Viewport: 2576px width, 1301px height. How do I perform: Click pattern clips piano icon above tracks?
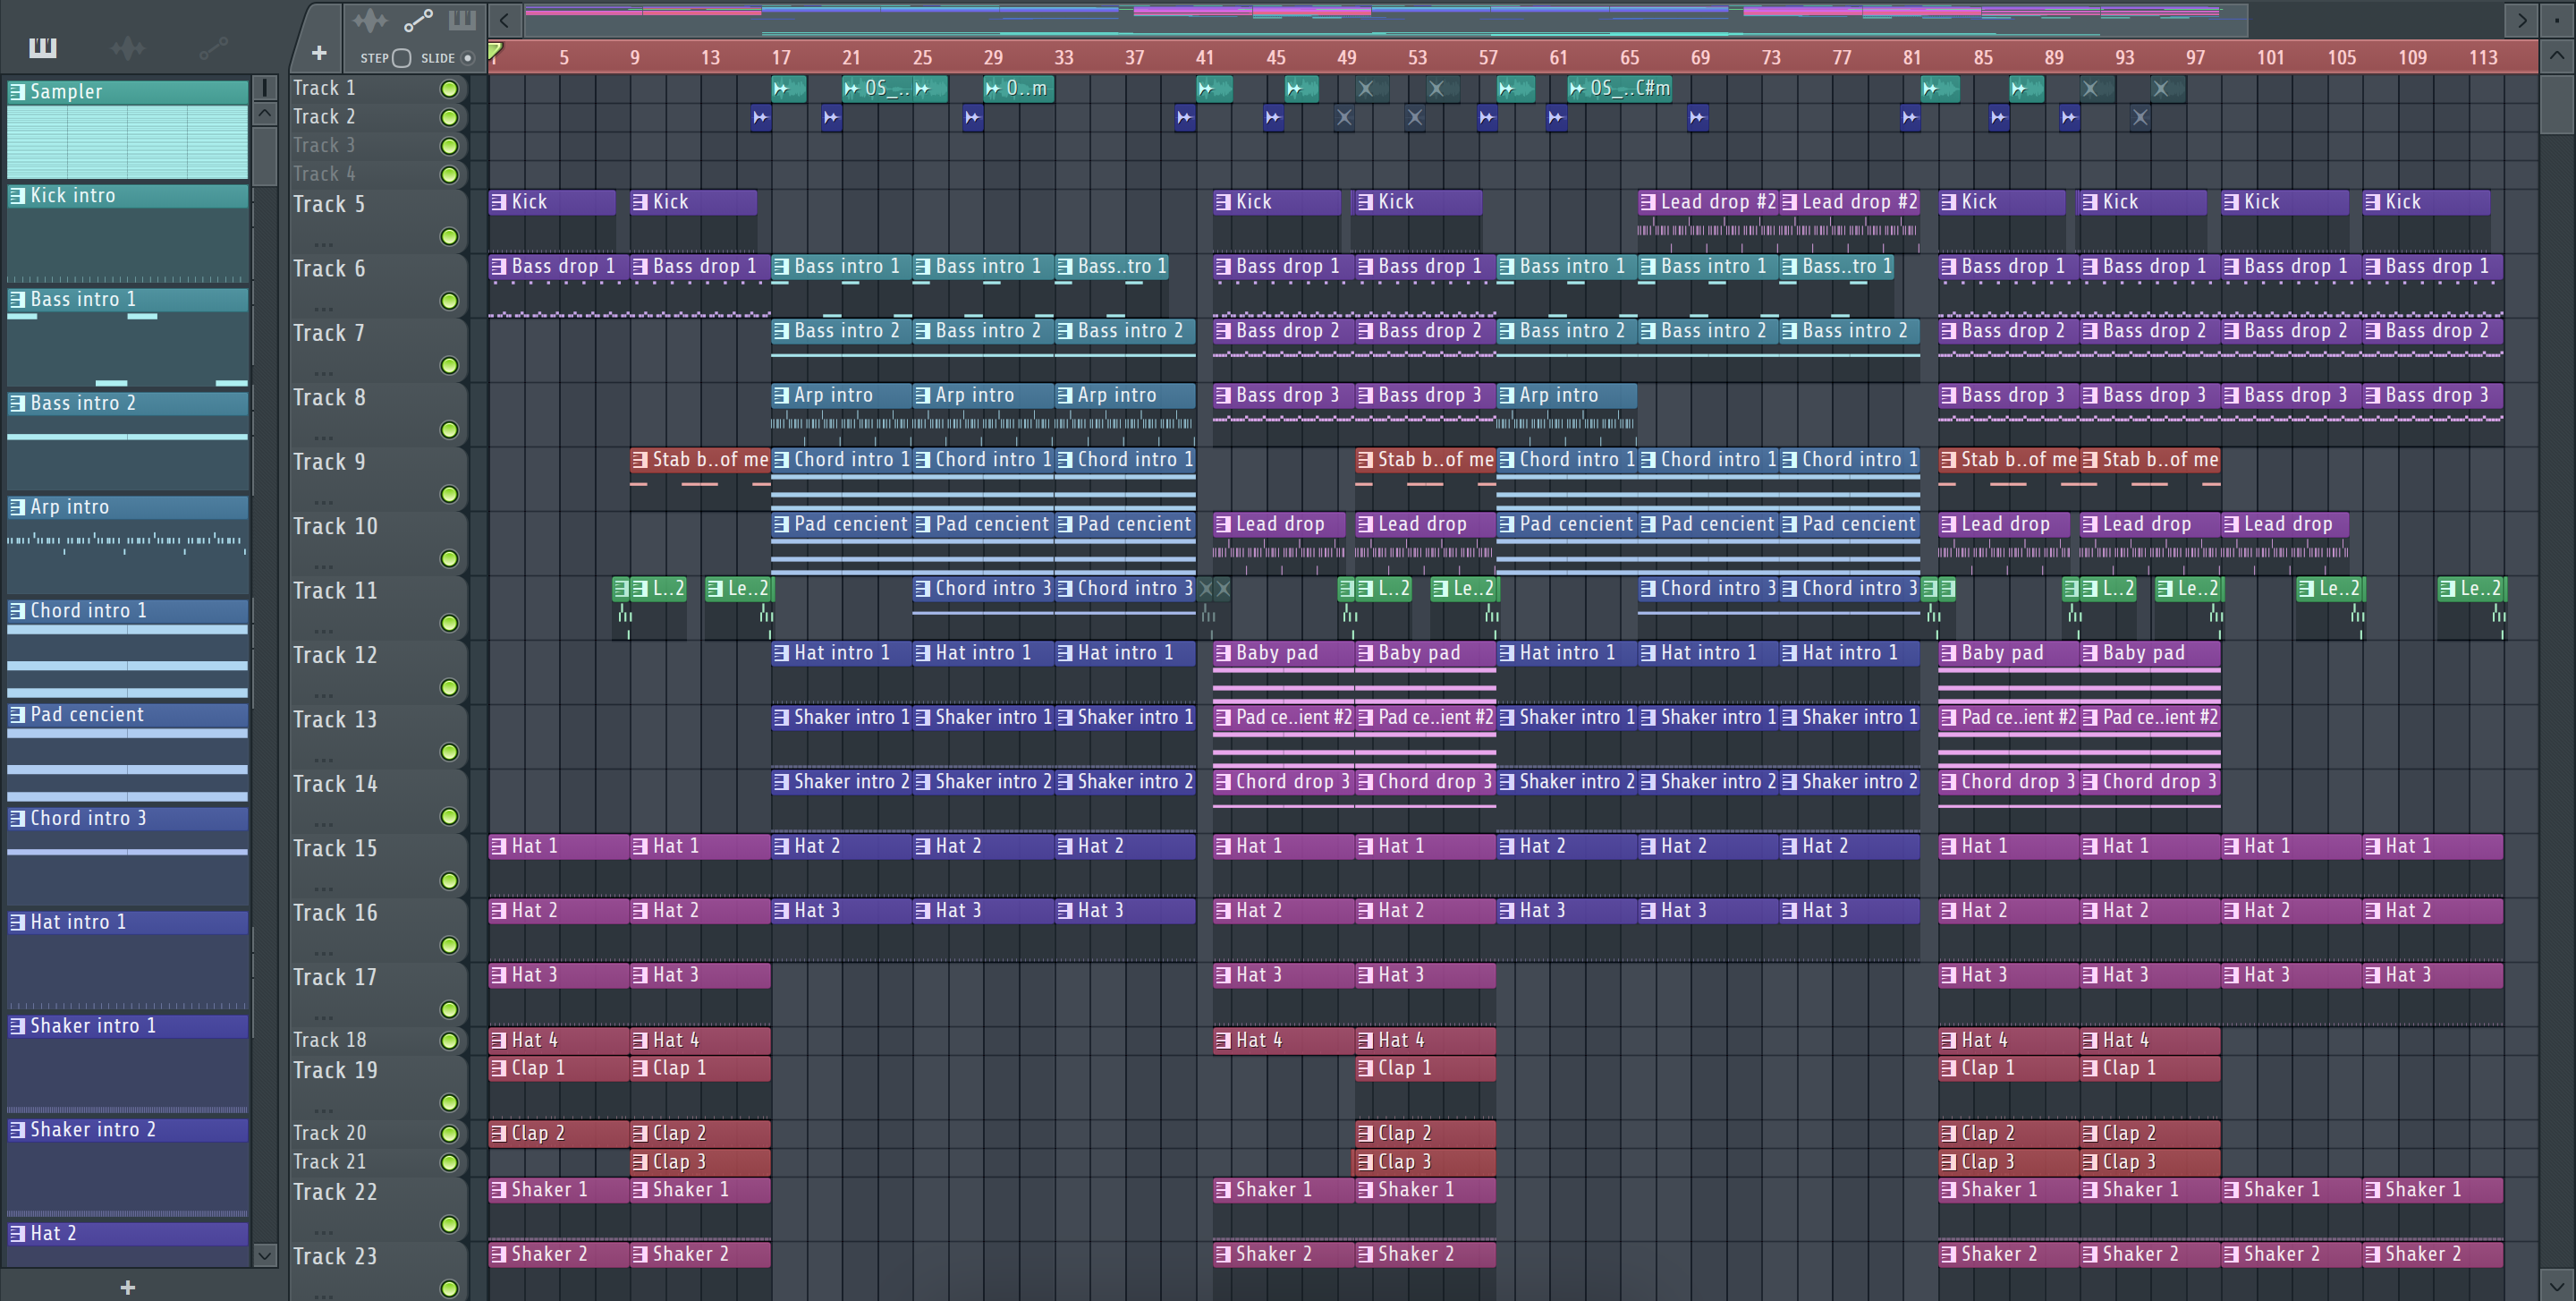(462, 20)
